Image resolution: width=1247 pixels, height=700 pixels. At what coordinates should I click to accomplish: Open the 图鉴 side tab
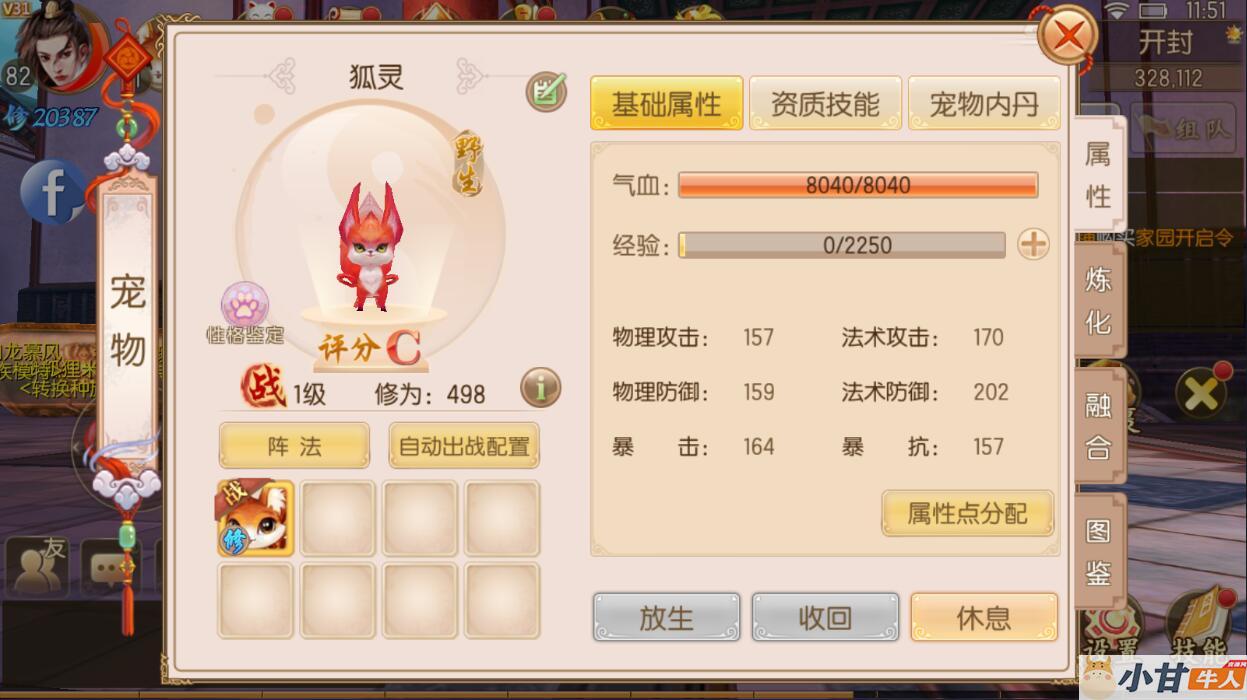coord(1099,551)
